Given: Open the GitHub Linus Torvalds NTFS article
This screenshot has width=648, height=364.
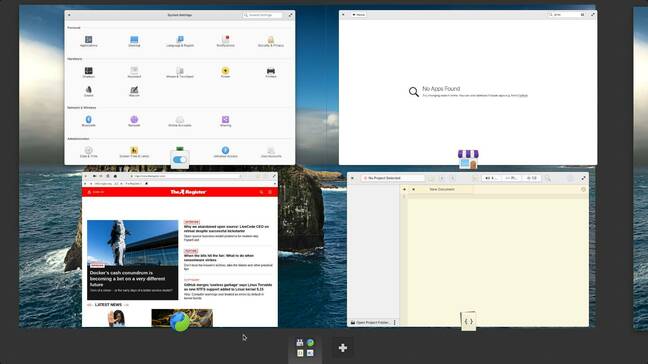Looking at the screenshot, I should [228, 287].
